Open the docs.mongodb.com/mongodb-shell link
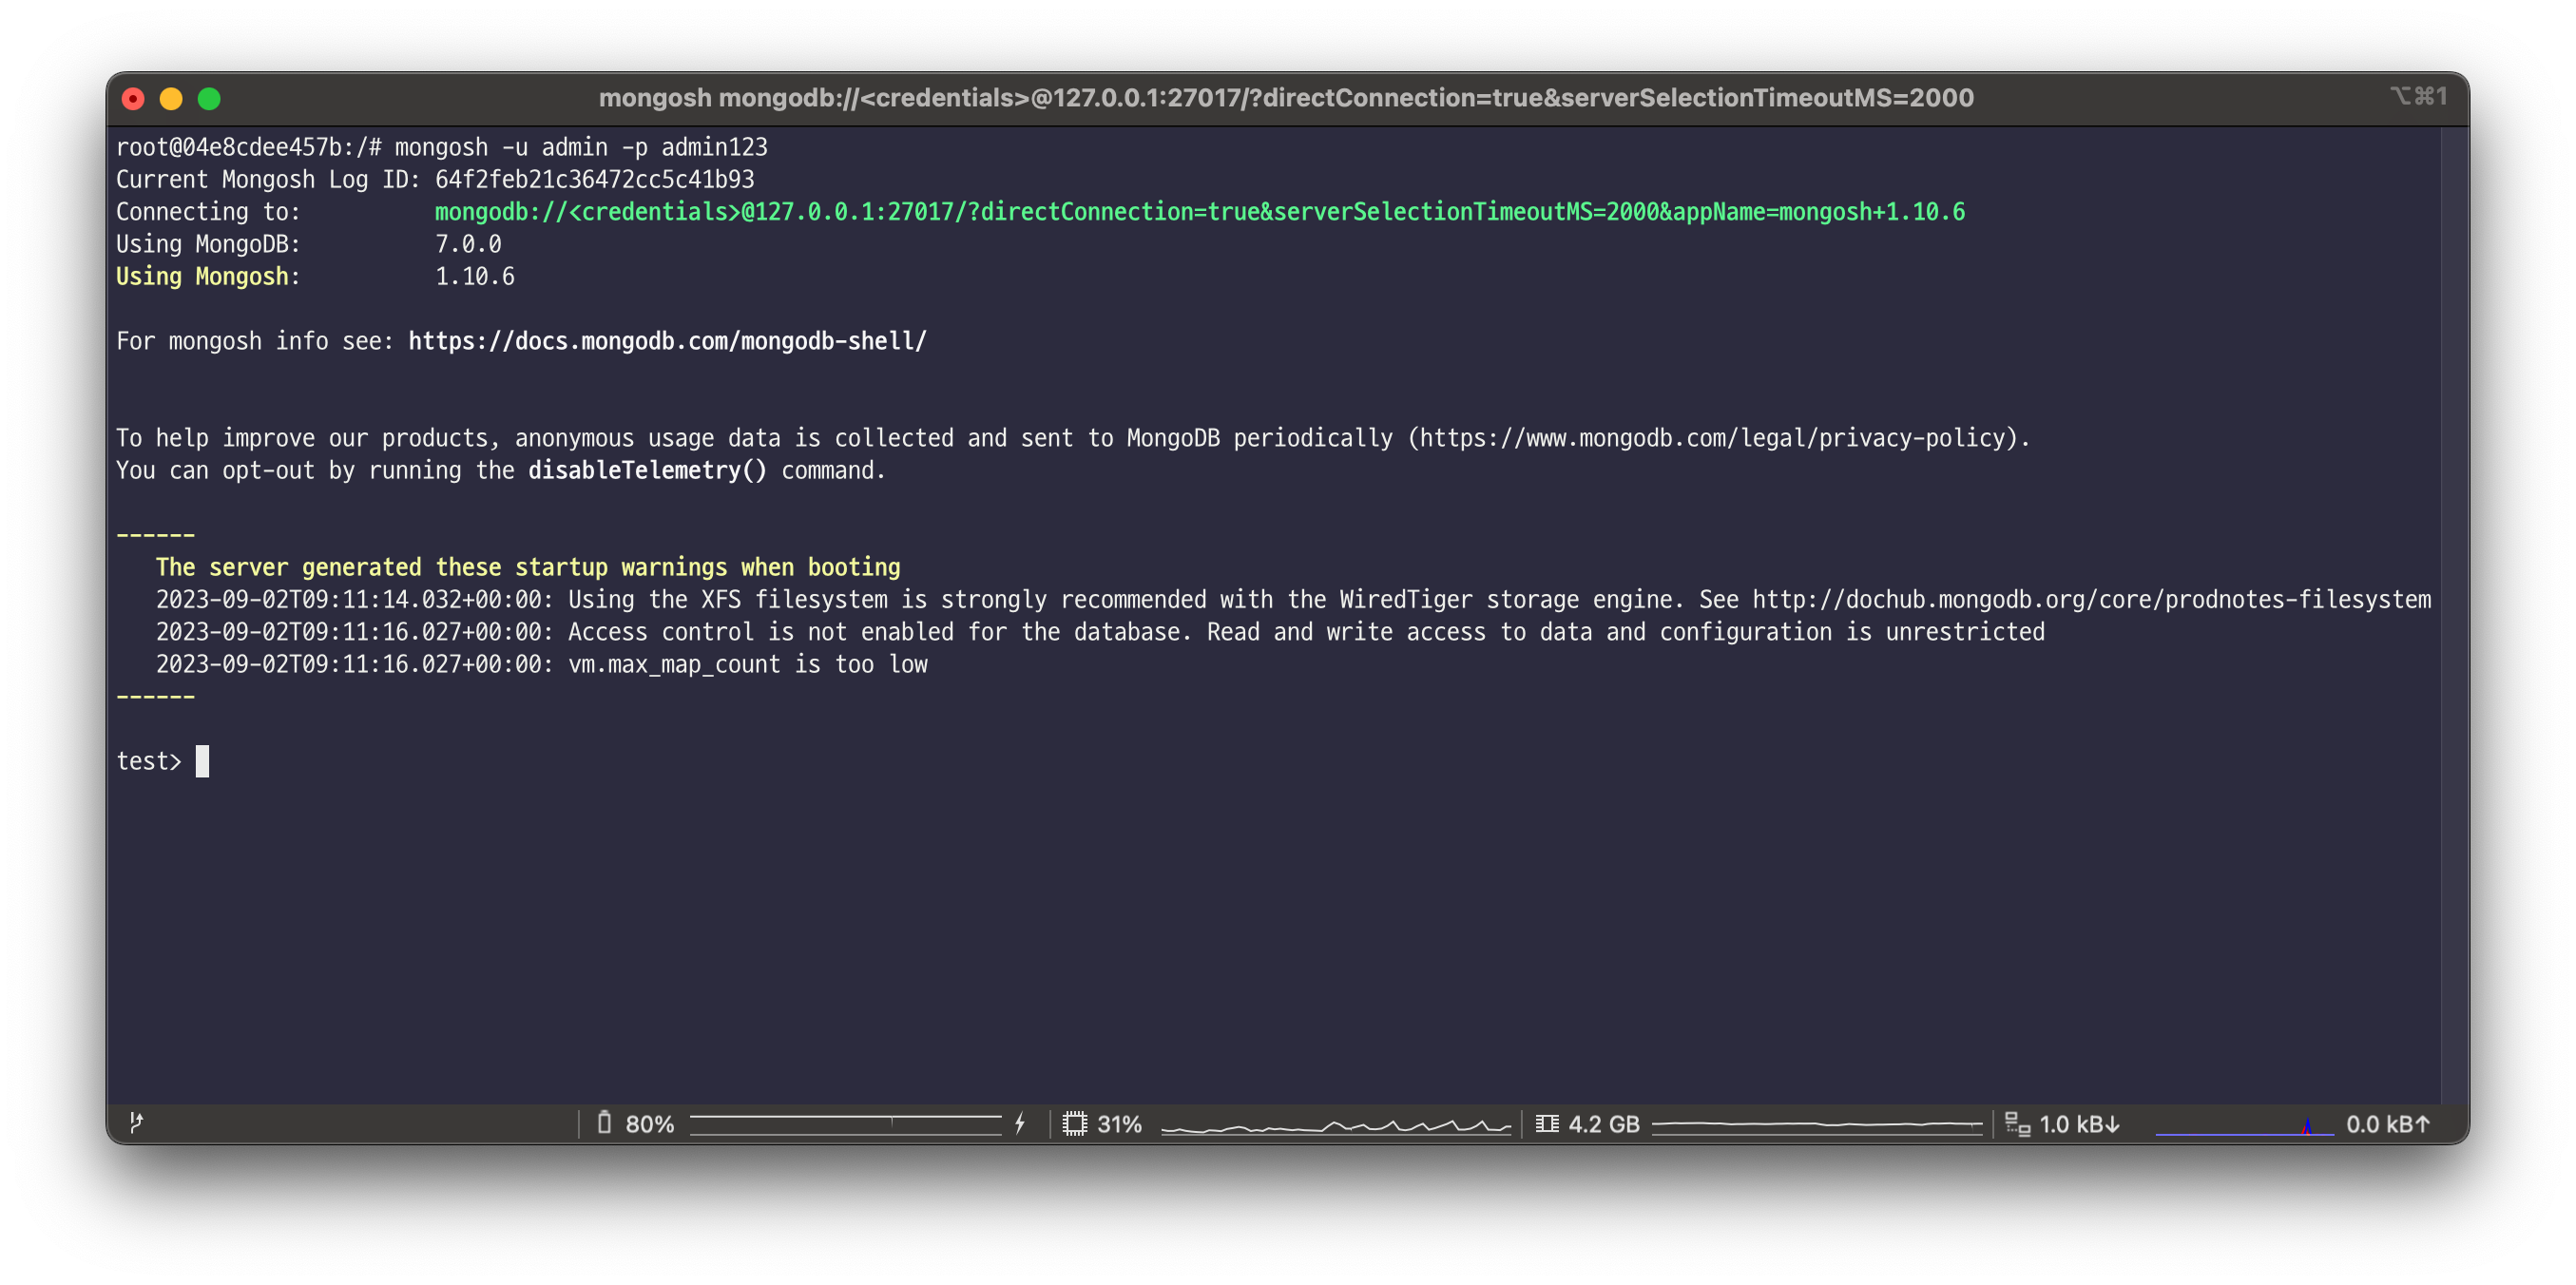The width and height of the screenshot is (2576, 1285). click(667, 341)
